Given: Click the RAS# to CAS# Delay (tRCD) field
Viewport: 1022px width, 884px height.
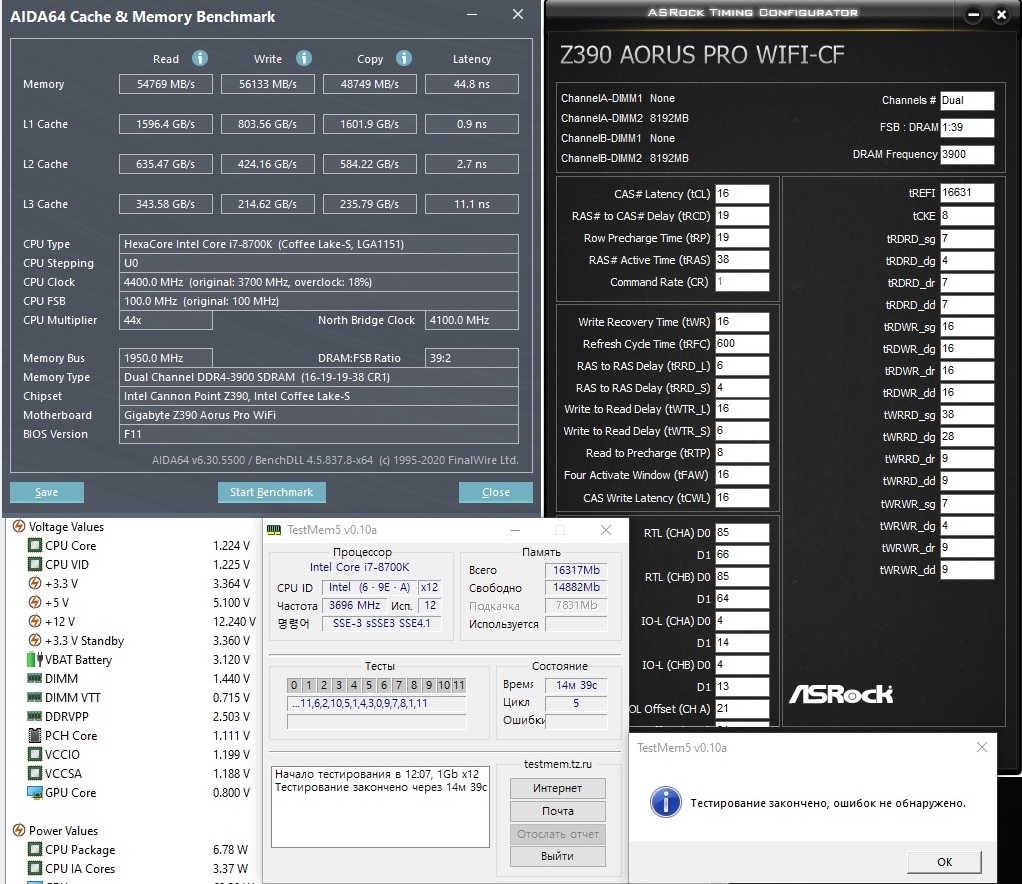Looking at the screenshot, I should point(742,216).
